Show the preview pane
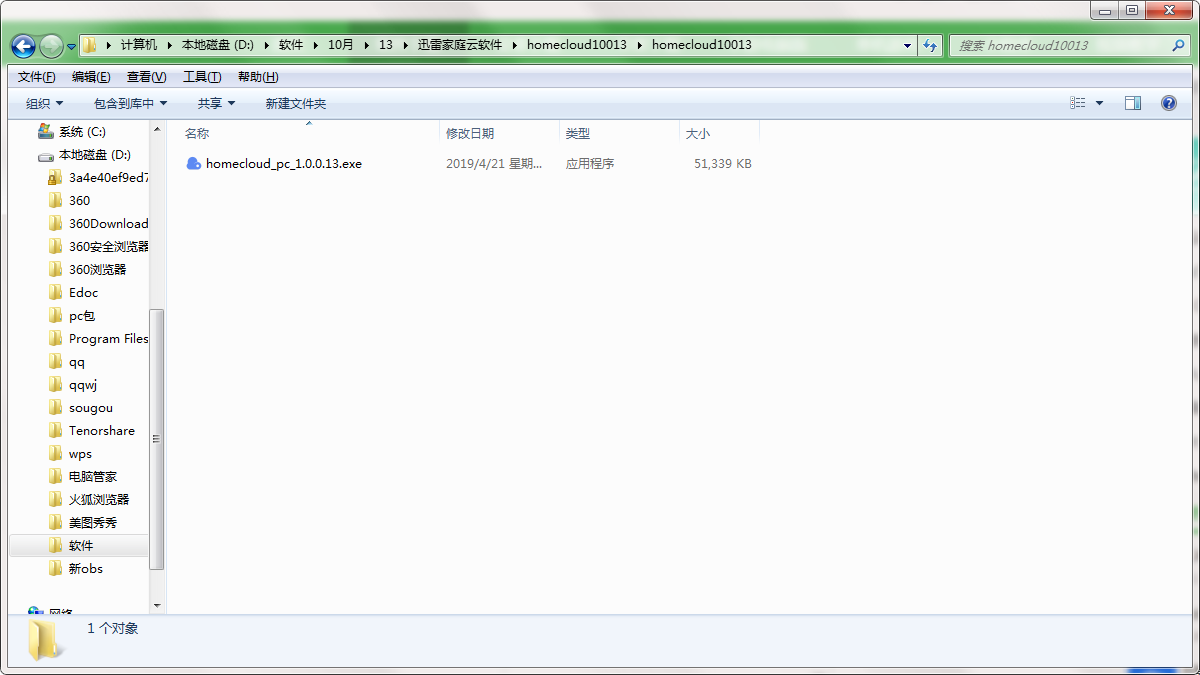Image resolution: width=1200 pixels, height=675 pixels. [x=1133, y=103]
